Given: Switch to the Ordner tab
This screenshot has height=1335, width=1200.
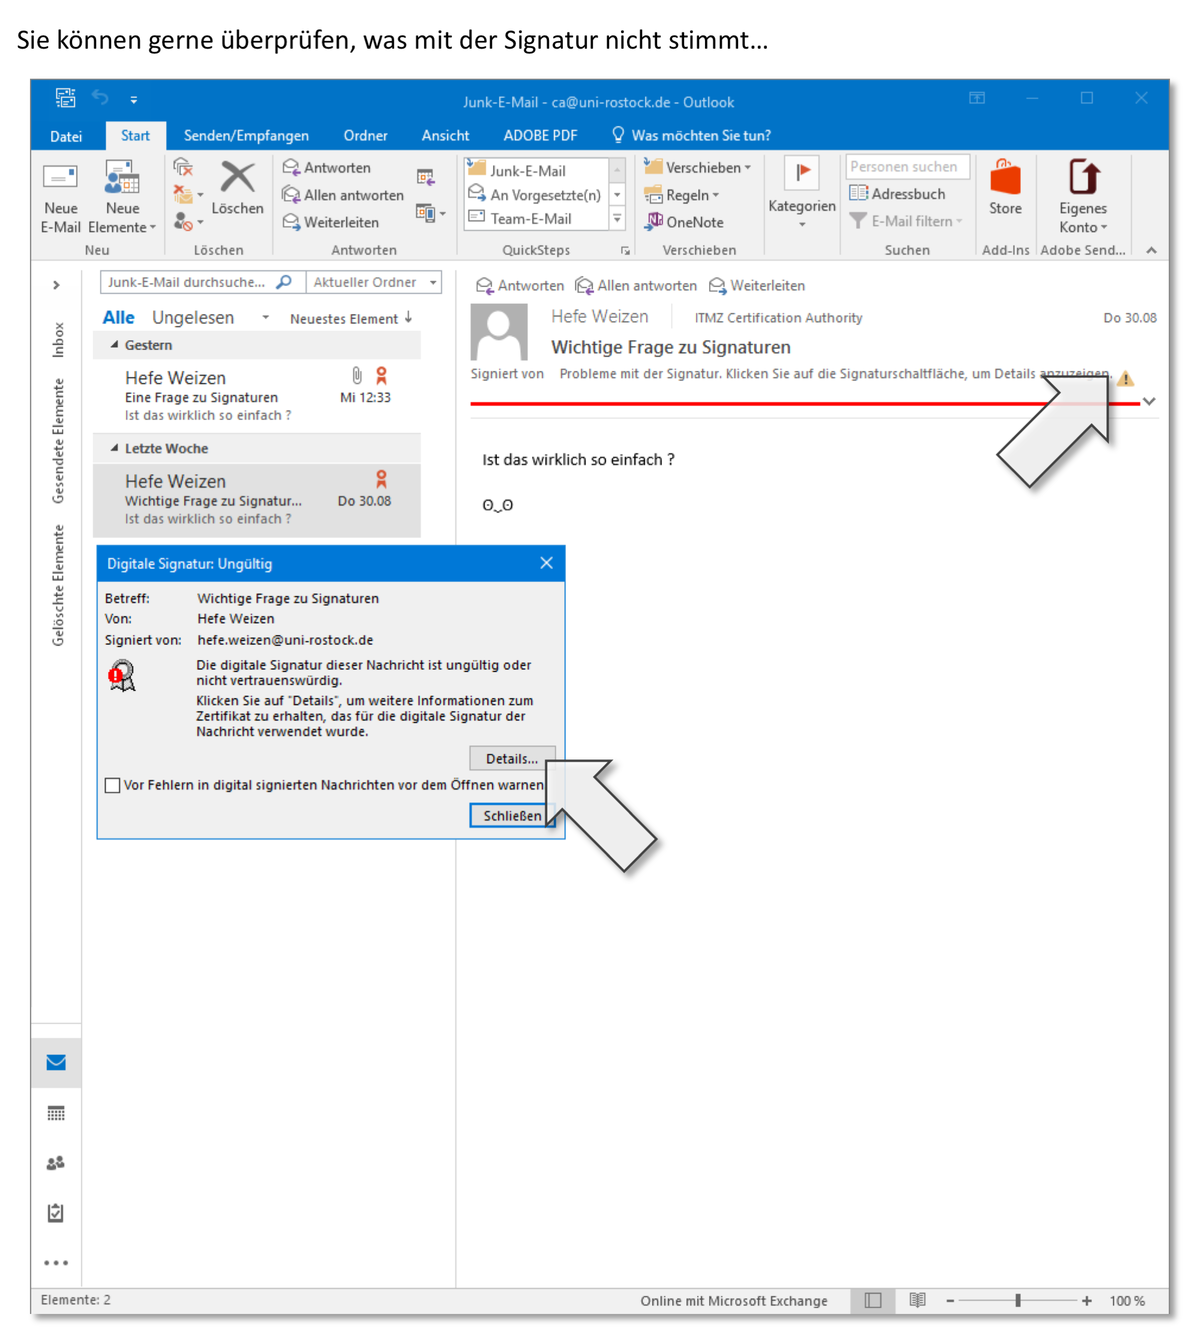Looking at the screenshot, I should coord(365,136).
